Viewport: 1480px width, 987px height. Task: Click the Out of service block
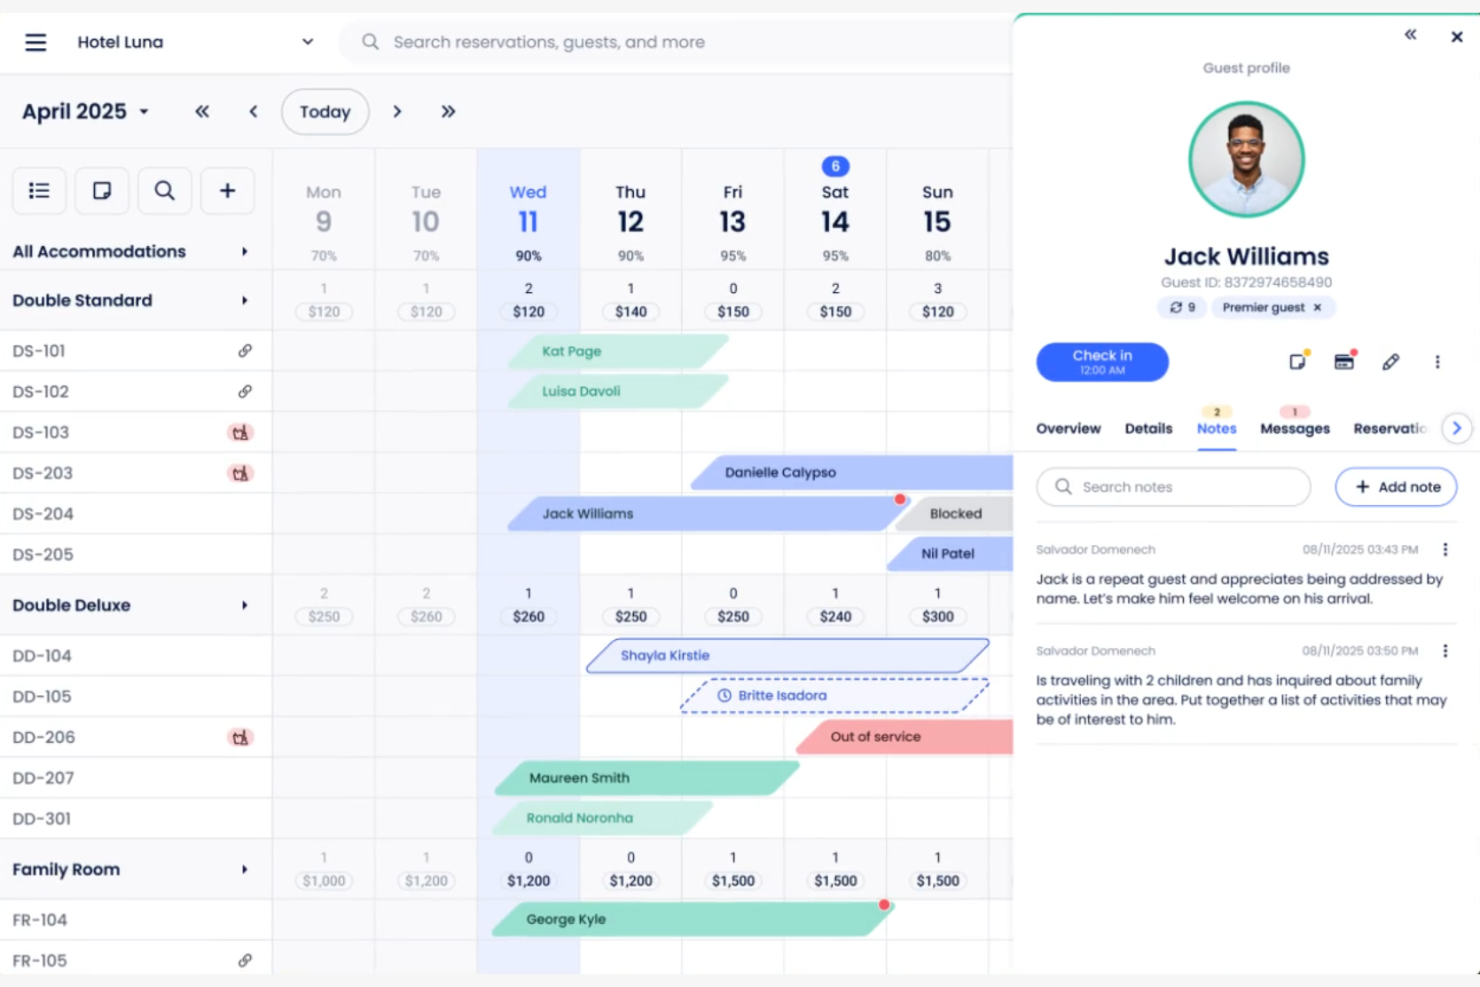coord(905,736)
